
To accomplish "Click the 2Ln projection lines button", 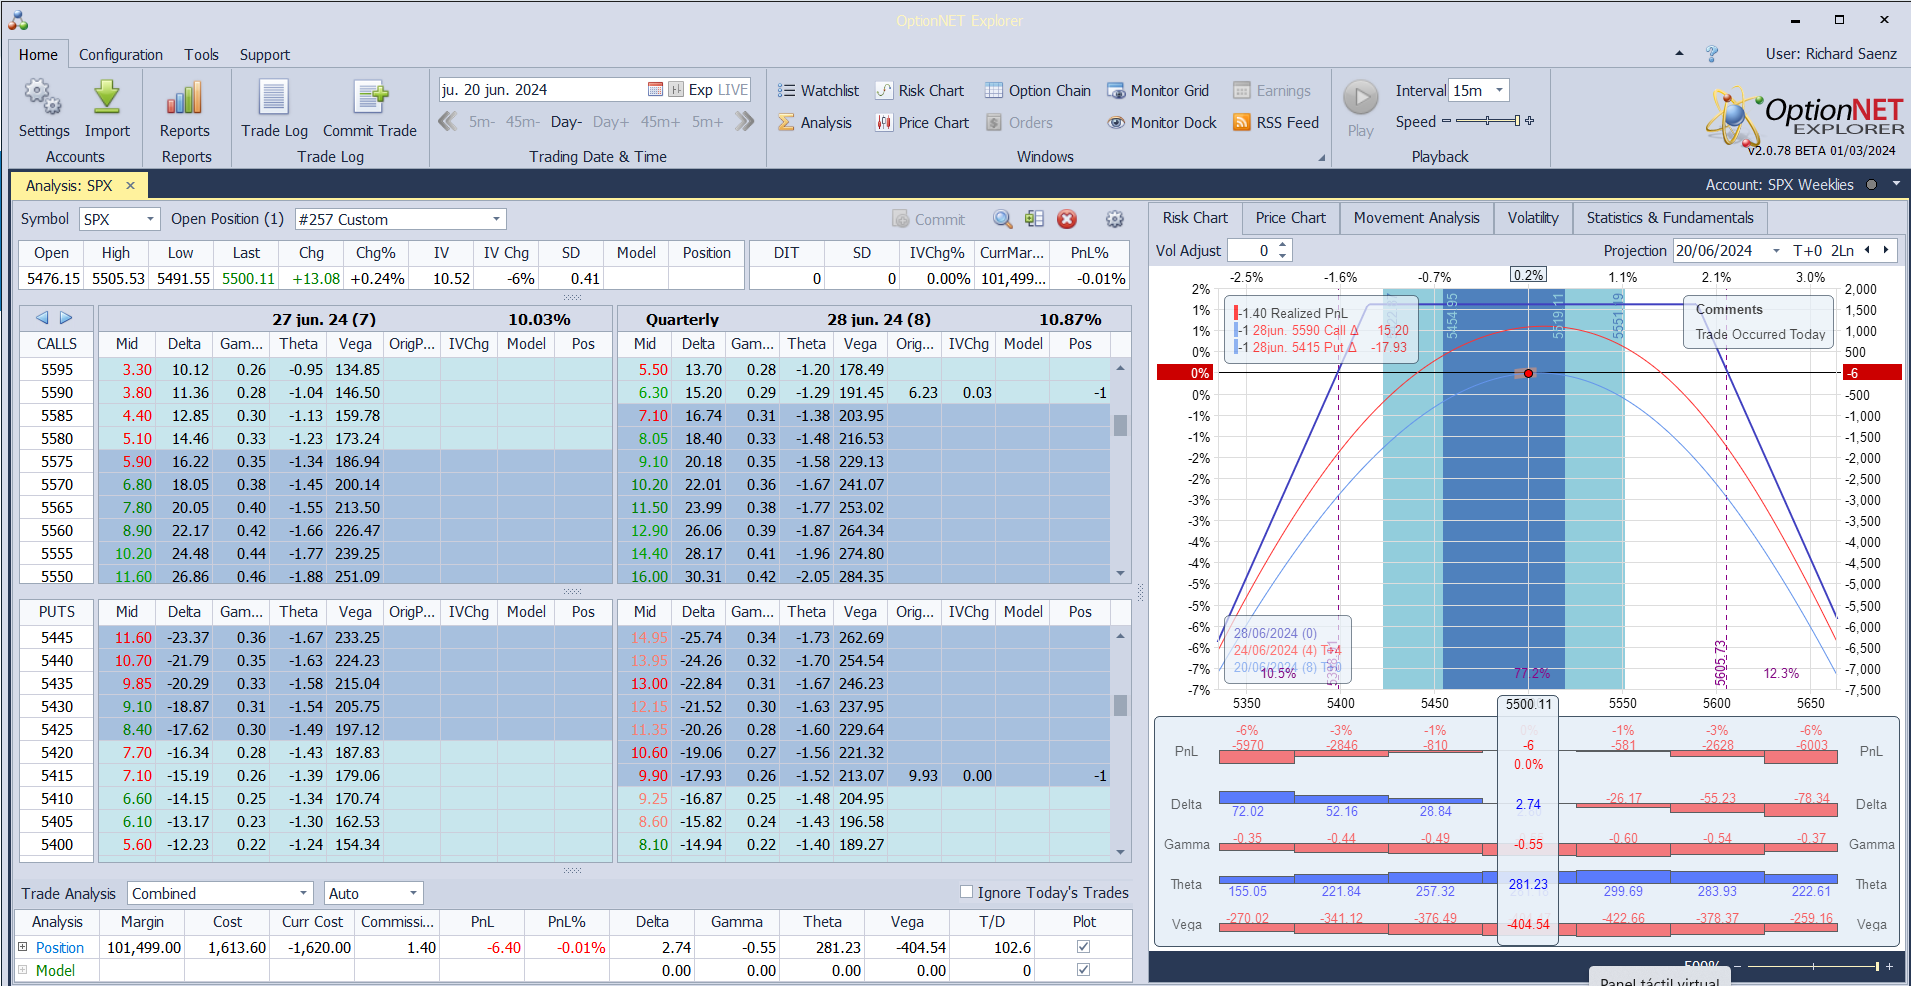I will [1842, 251].
